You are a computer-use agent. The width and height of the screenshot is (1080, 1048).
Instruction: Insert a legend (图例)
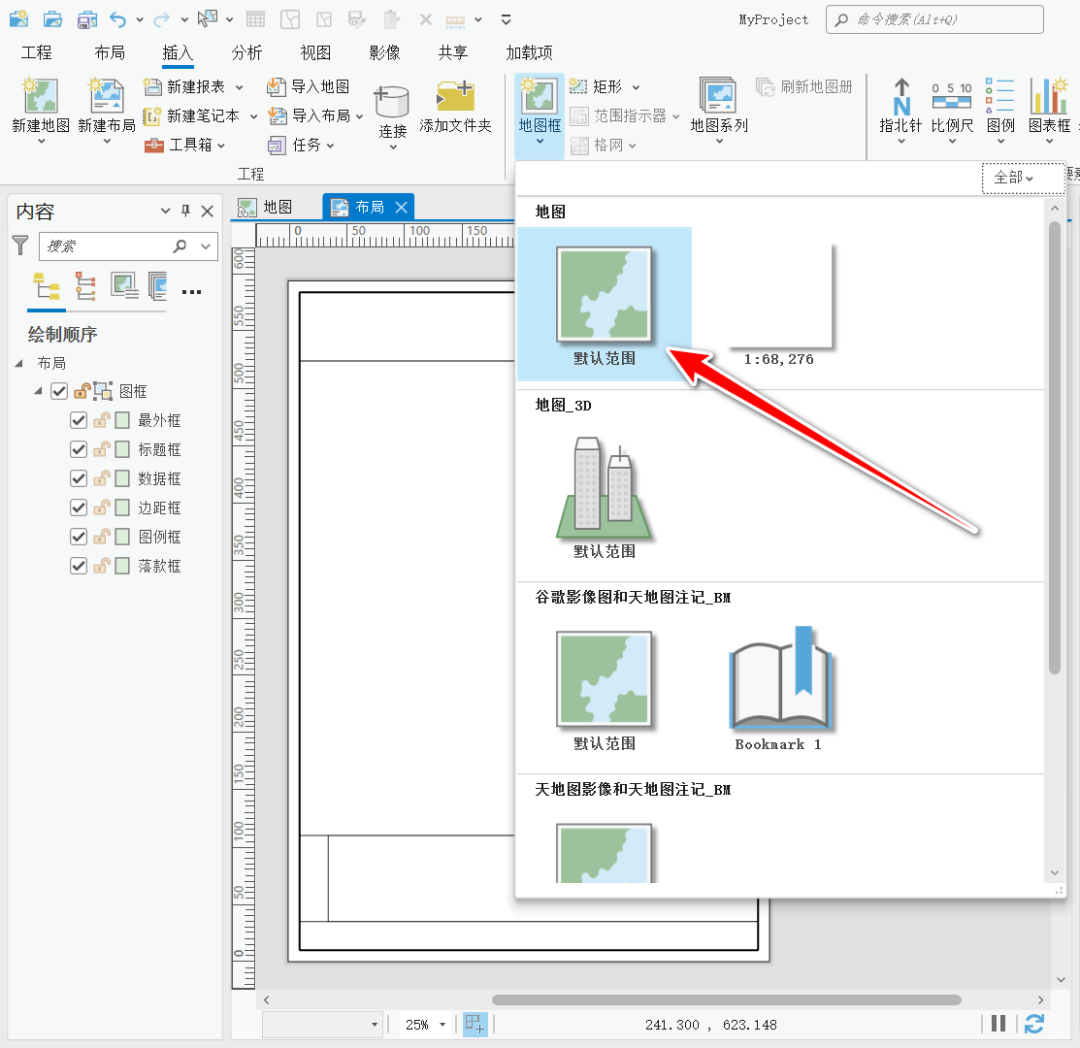[1000, 110]
